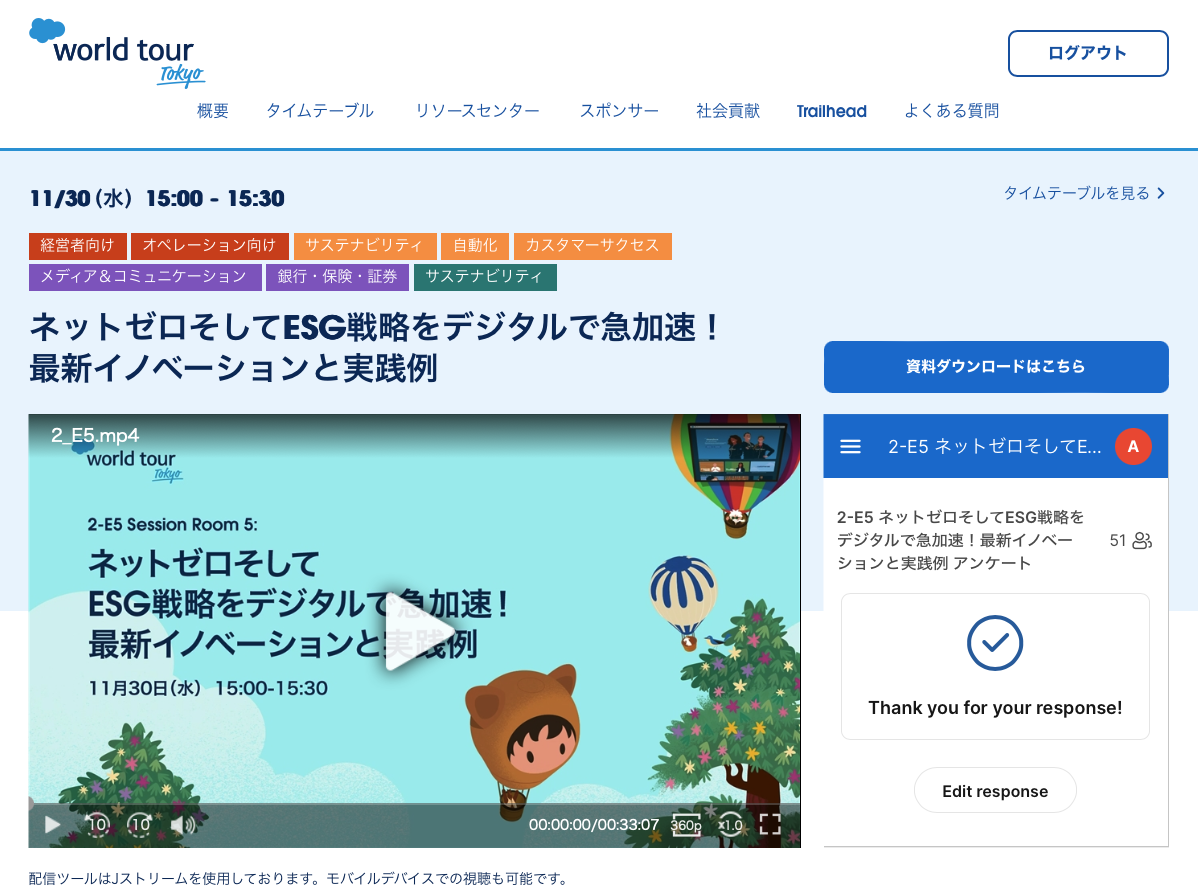Screen dimensions: 1198x892
Task: Click the video seek progress bar
Action: pyautogui.click(x=415, y=804)
